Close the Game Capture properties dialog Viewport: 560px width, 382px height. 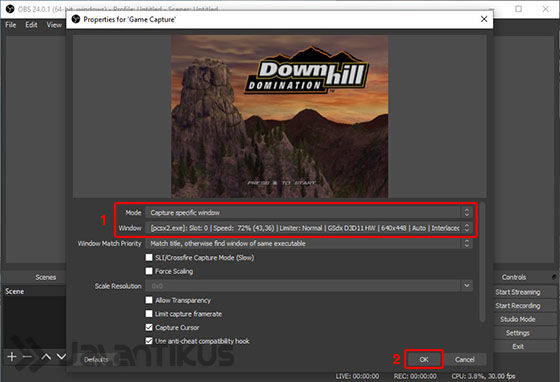tap(484, 19)
